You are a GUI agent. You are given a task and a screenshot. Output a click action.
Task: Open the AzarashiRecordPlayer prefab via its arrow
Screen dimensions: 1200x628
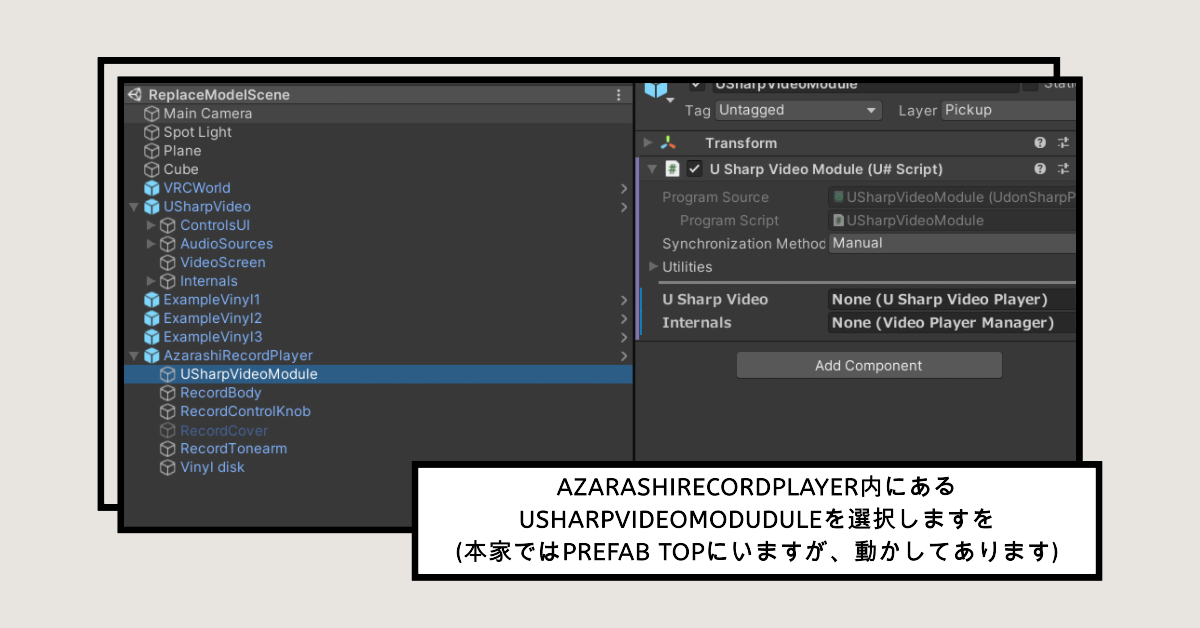point(624,355)
